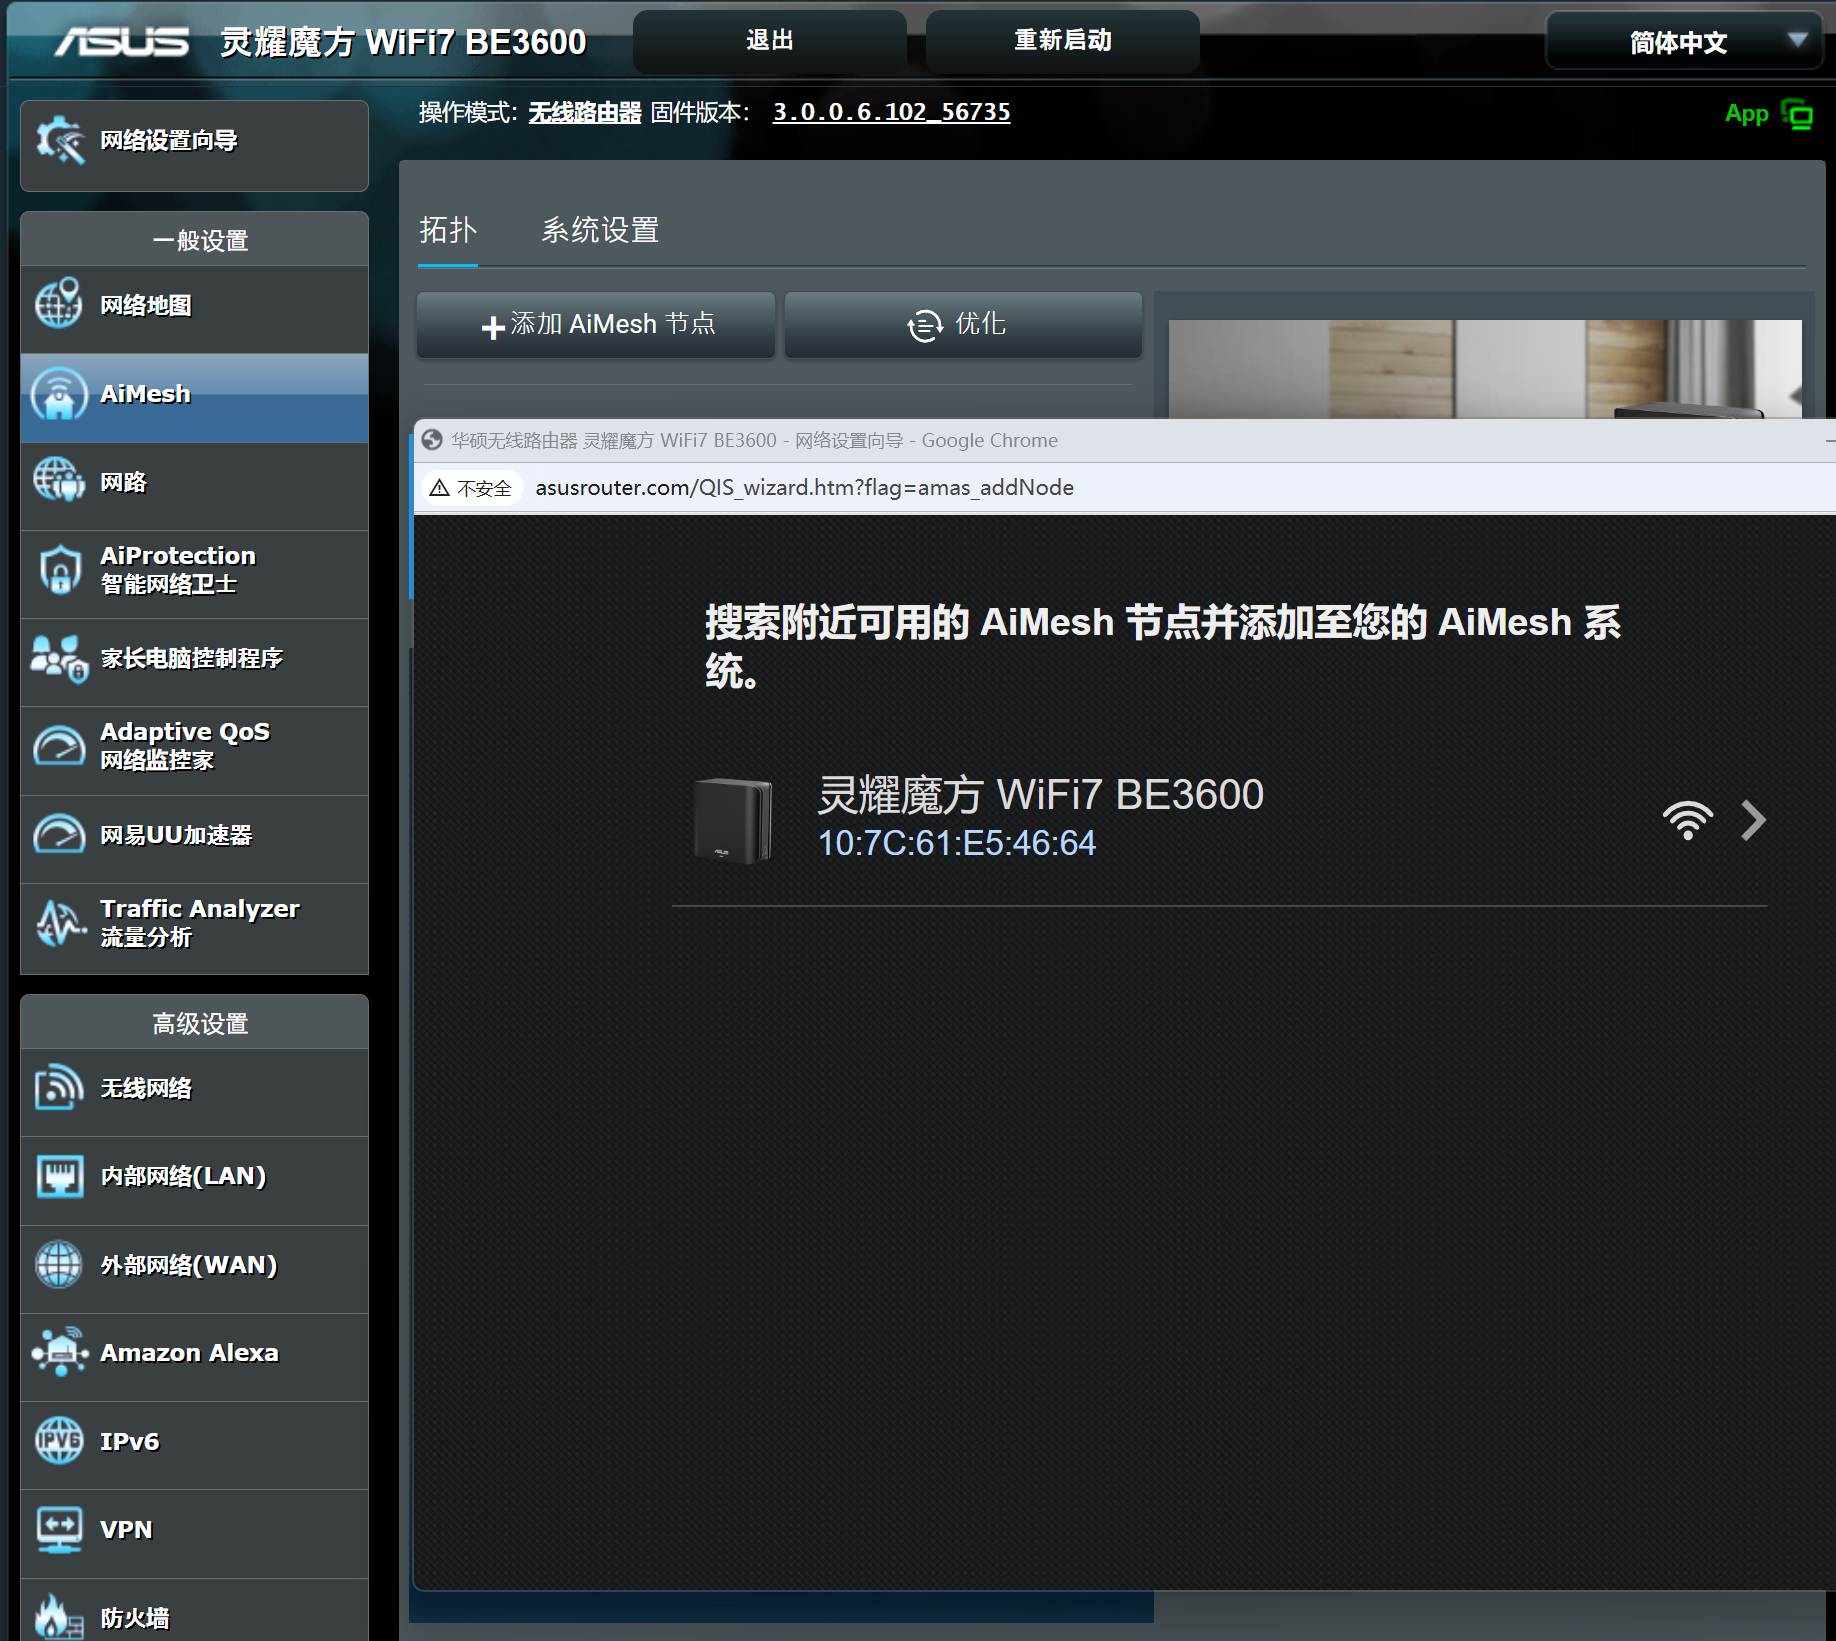Click the IPv6 globe icon

coord(59,1441)
